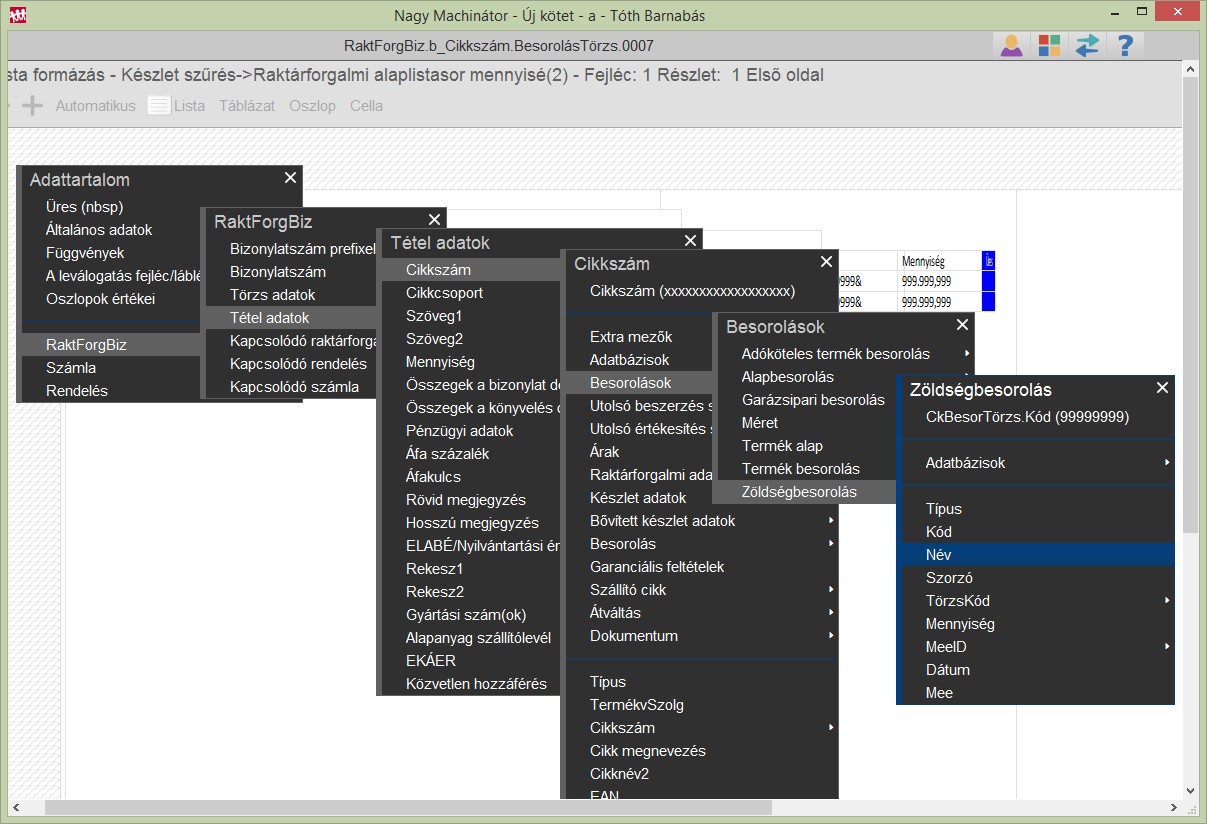Click the plus icon in the toolbar
This screenshot has width=1207, height=824.
32,105
